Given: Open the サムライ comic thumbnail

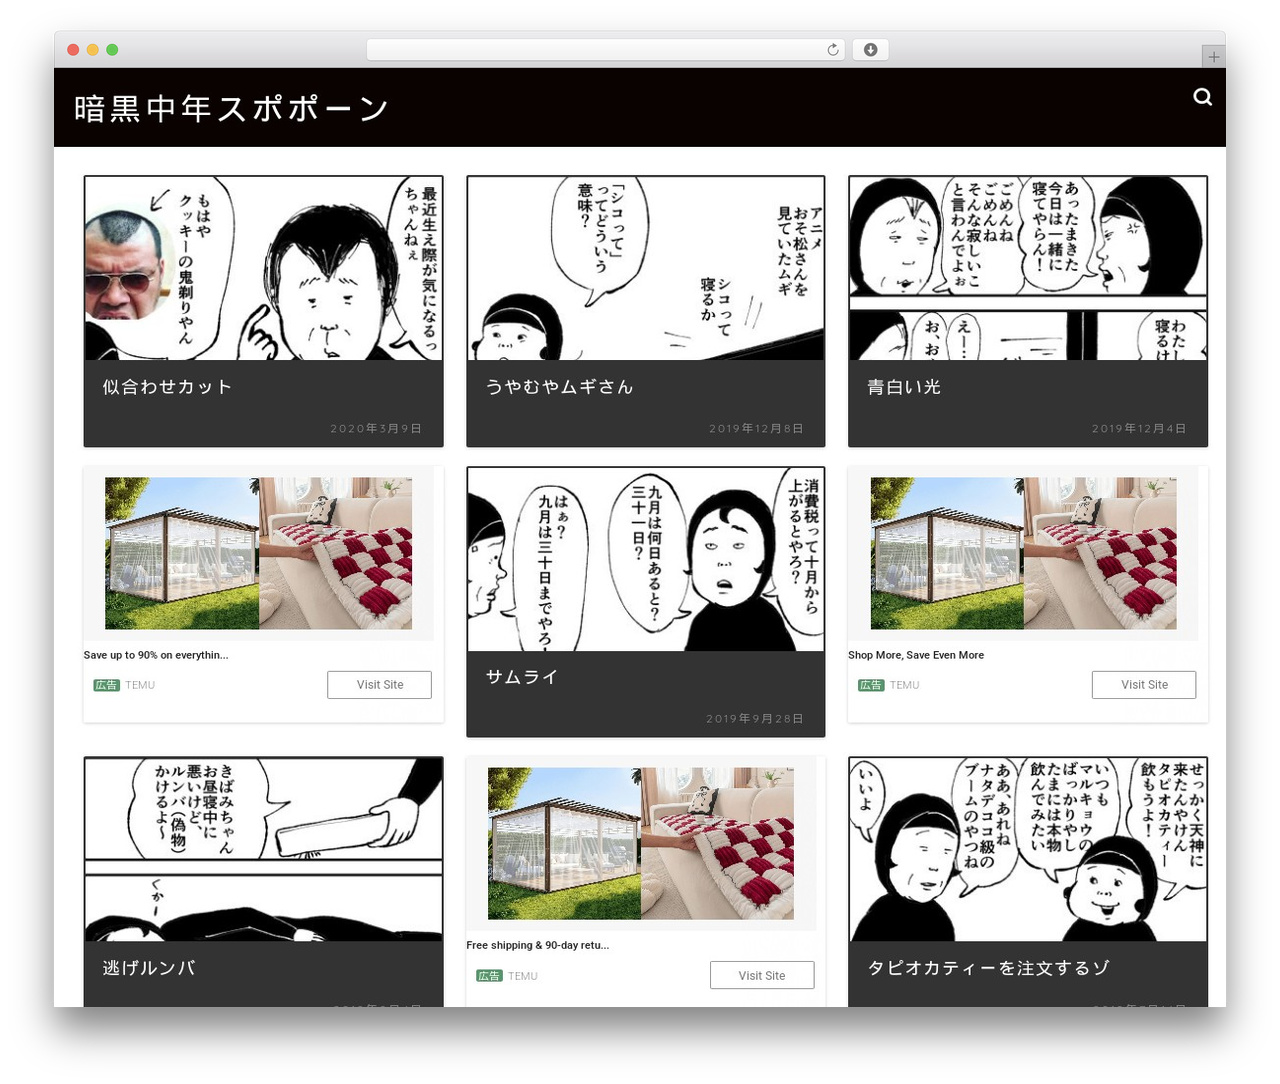Looking at the screenshot, I should pyautogui.click(x=646, y=559).
